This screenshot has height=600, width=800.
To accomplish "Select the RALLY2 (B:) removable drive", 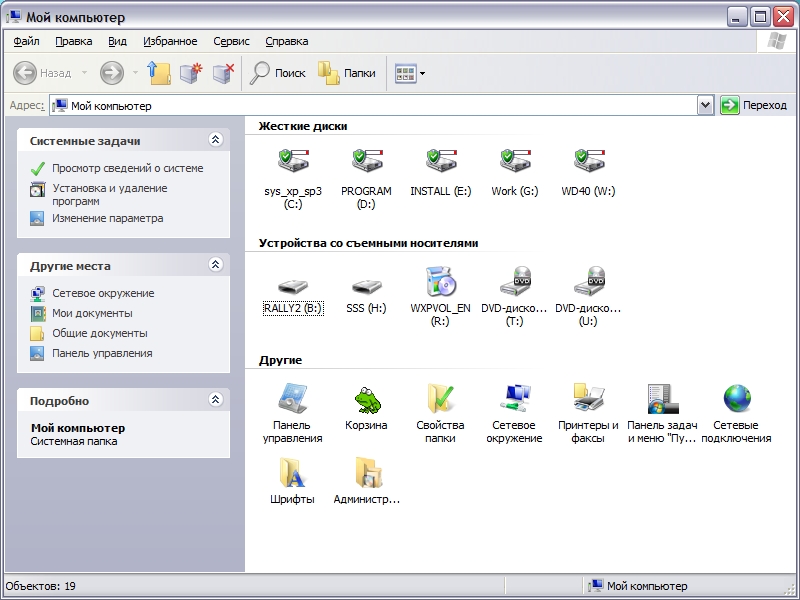I will (x=293, y=285).
